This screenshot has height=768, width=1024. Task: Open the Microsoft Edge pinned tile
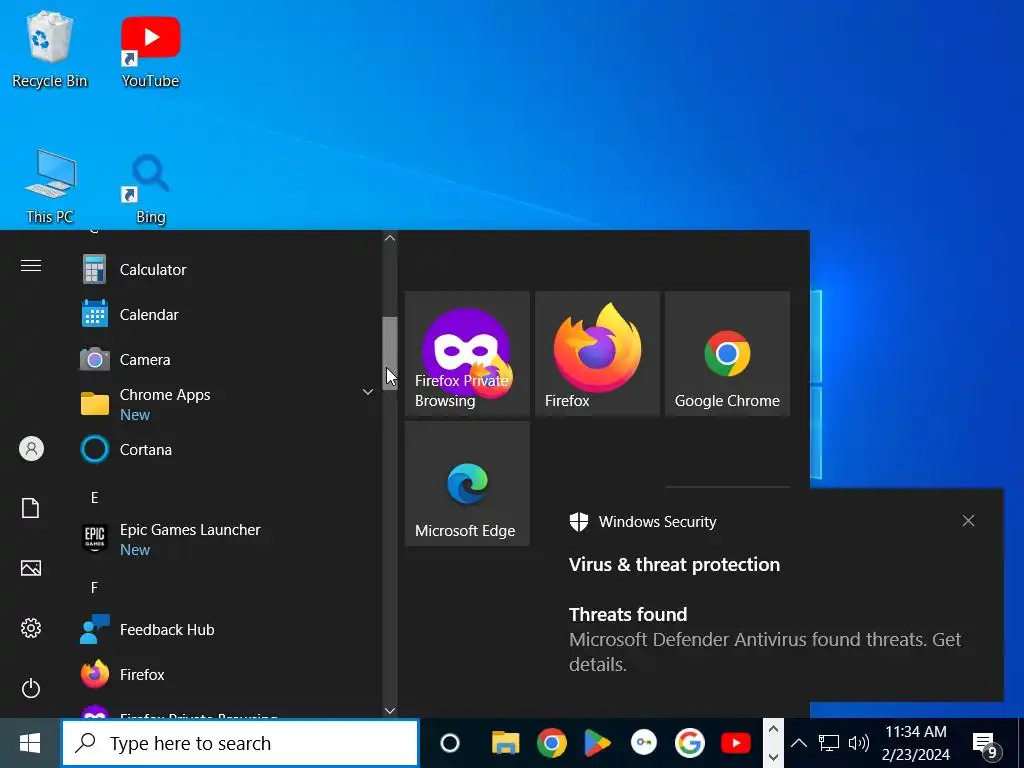pyautogui.click(x=467, y=483)
